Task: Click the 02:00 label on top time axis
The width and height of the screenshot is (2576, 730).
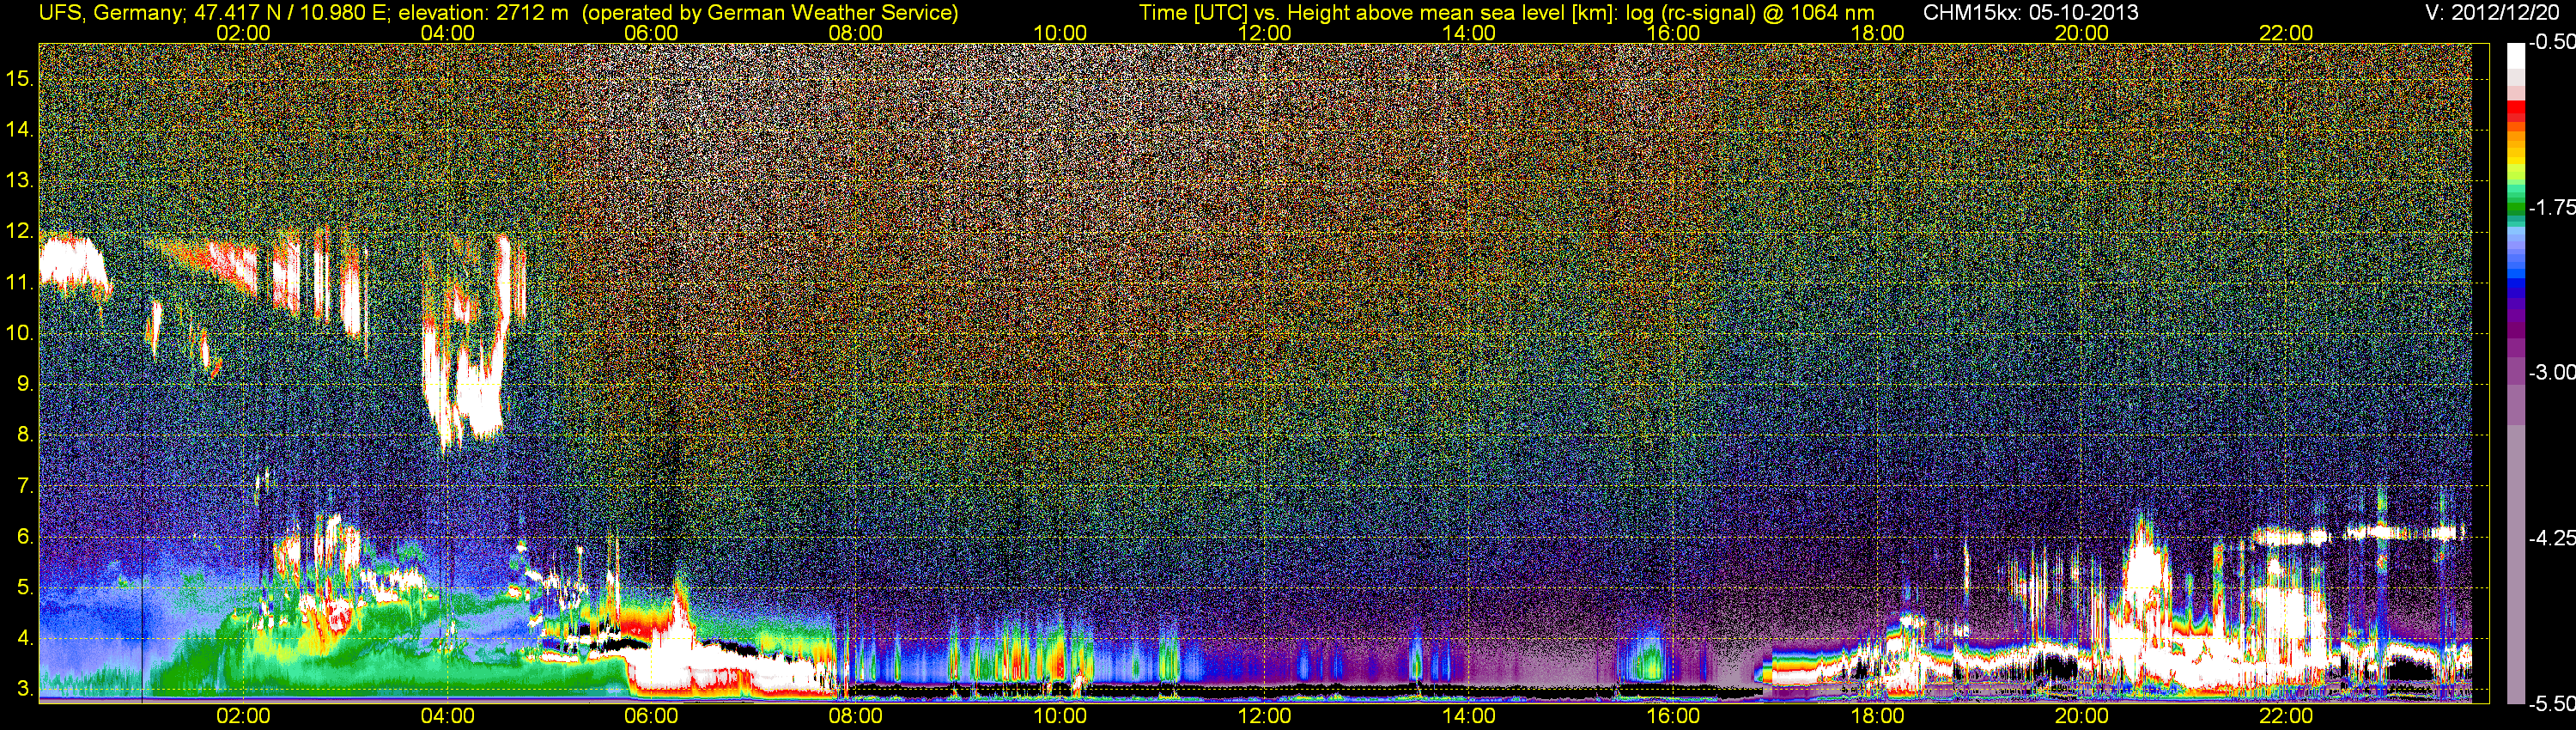Action: click(x=243, y=33)
